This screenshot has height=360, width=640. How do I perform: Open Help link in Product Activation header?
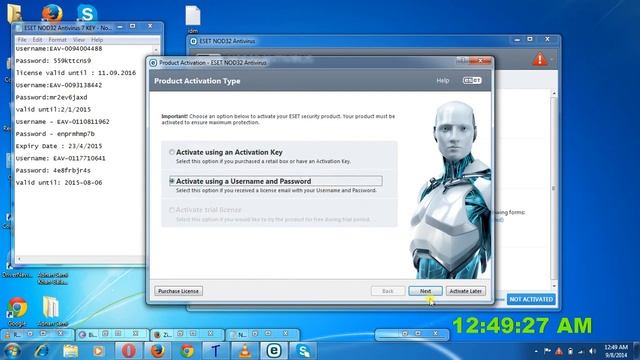tap(442, 81)
